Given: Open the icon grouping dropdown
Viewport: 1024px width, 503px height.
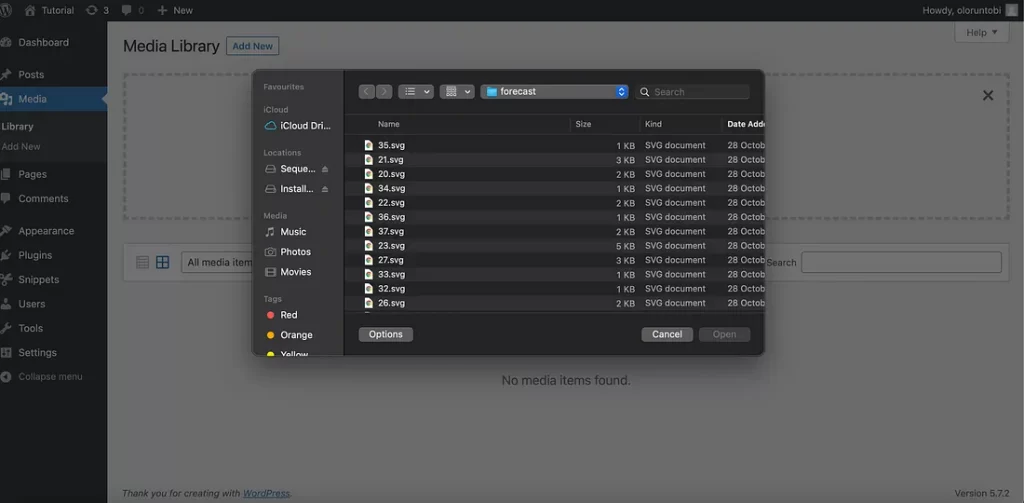Looking at the screenshot, I should coord(457,91).
